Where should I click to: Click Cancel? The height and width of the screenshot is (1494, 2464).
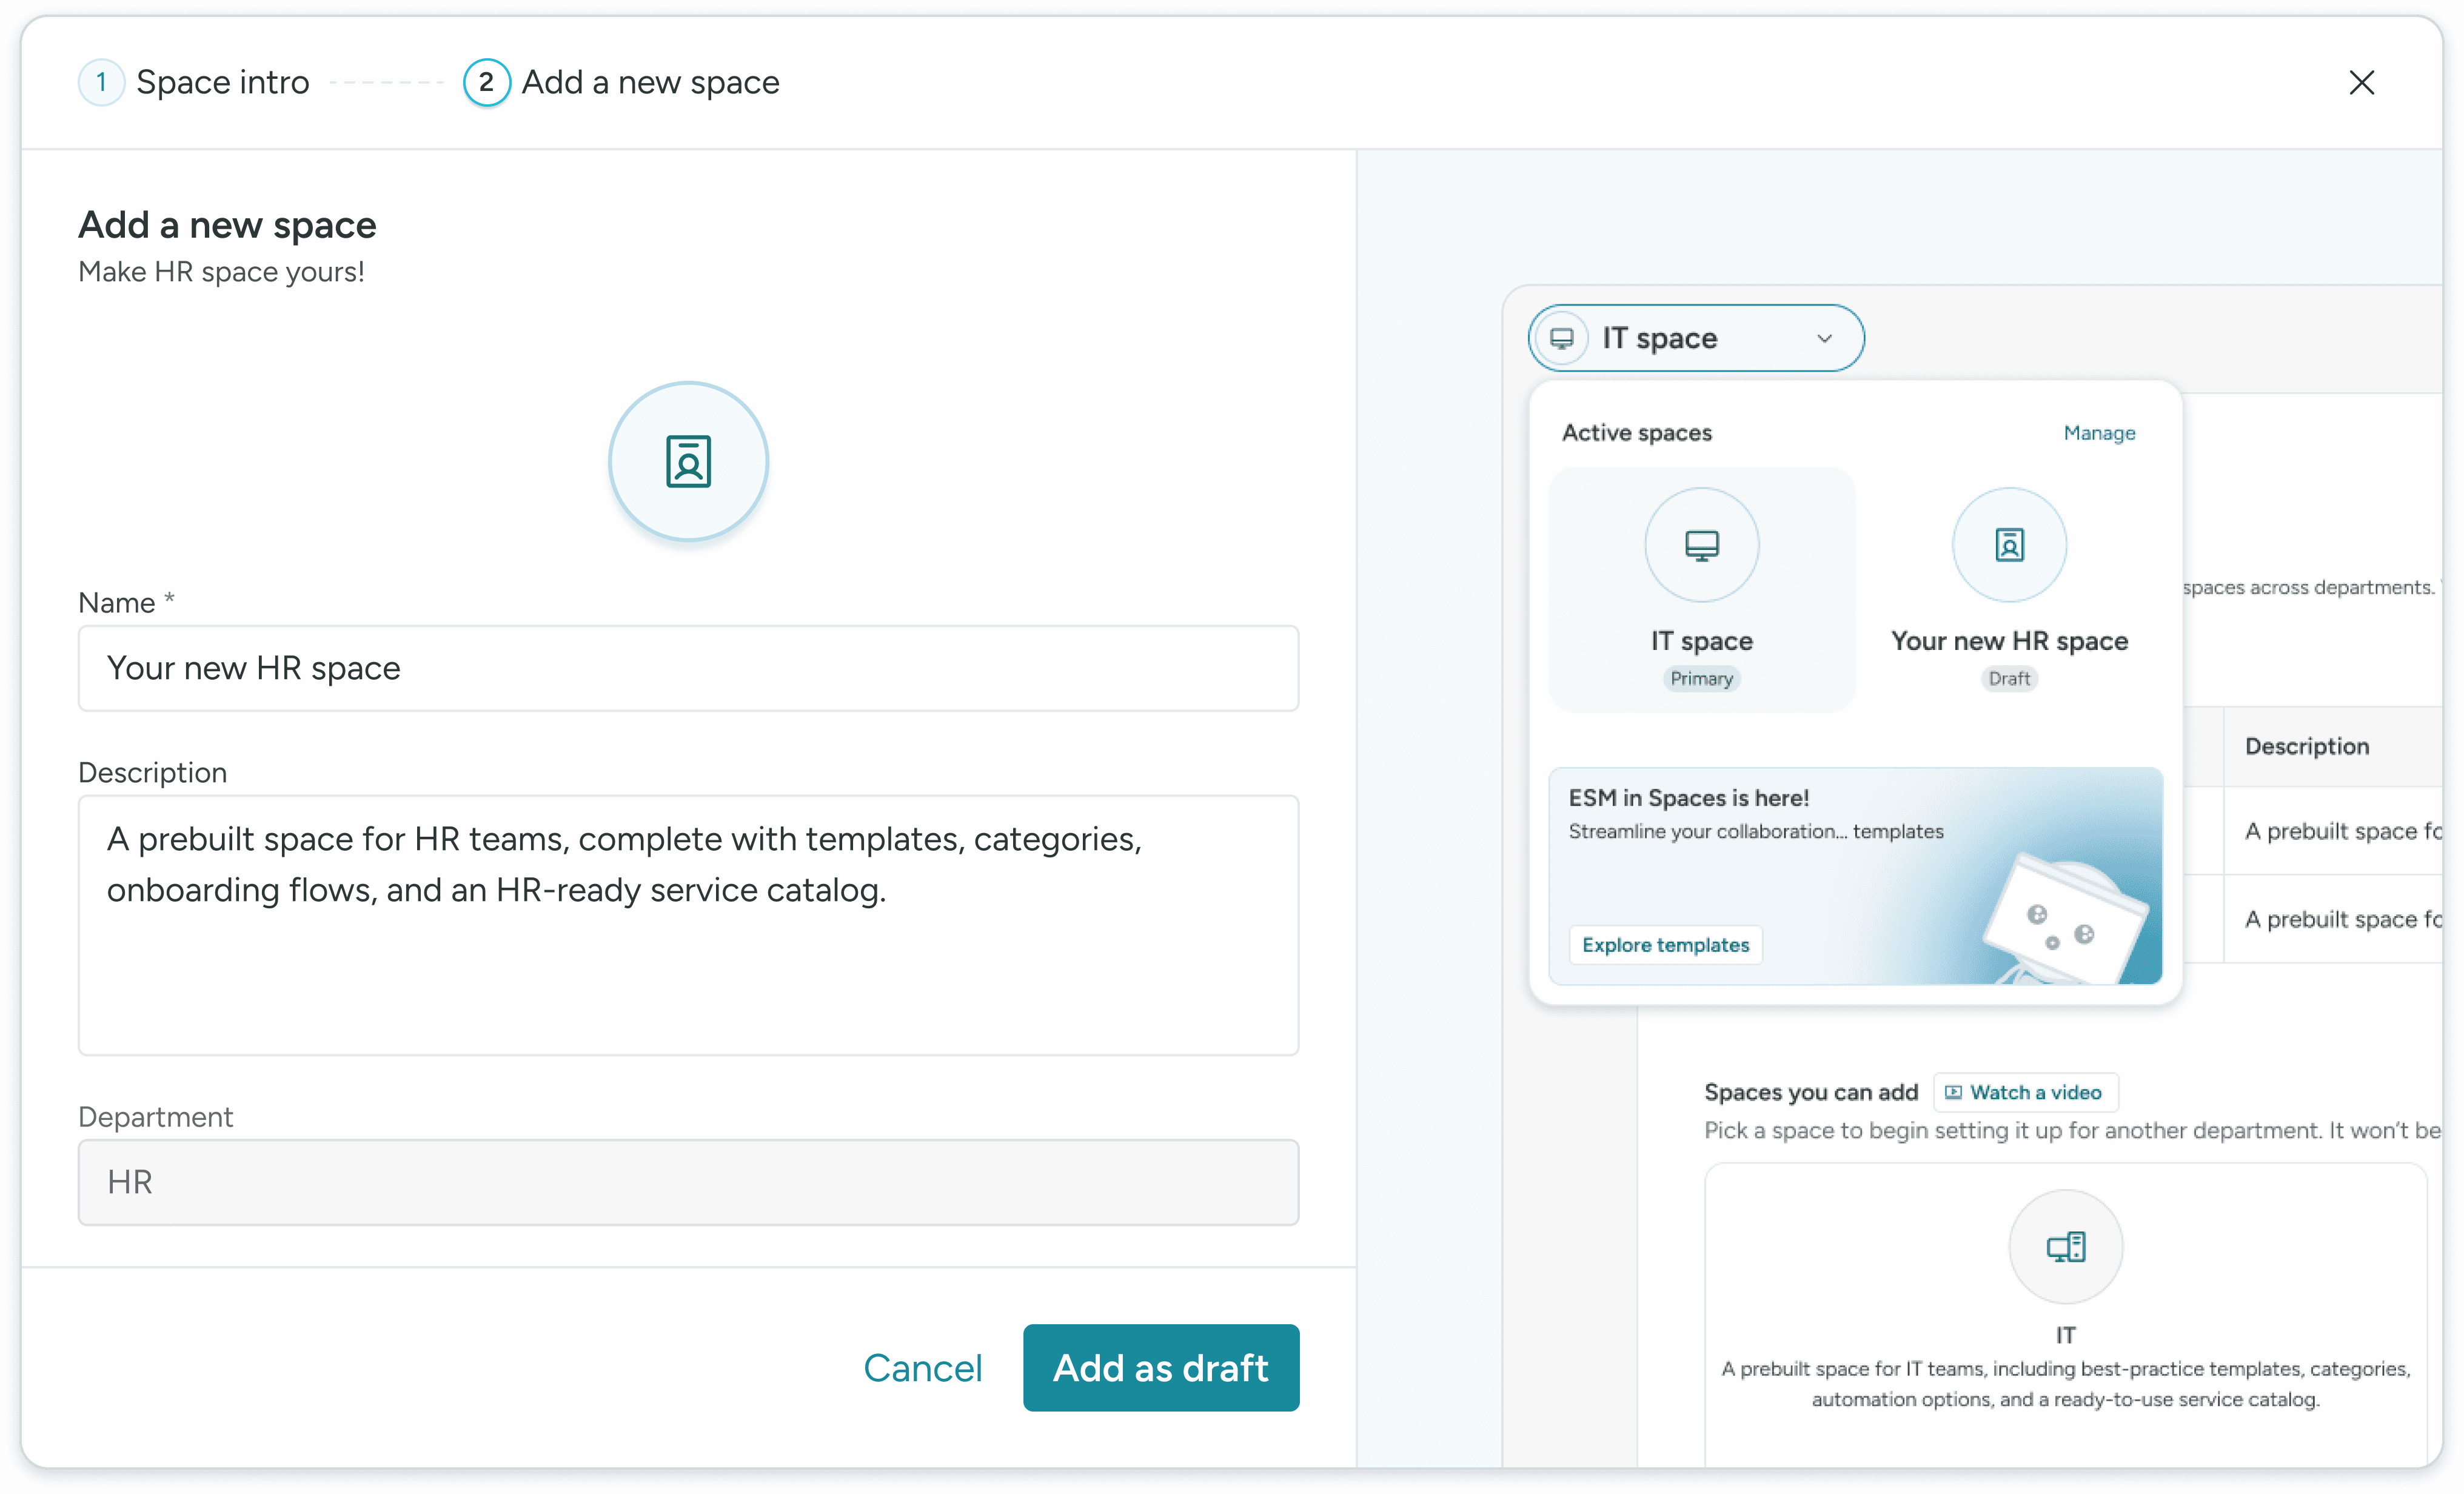tap(922, 1367)
